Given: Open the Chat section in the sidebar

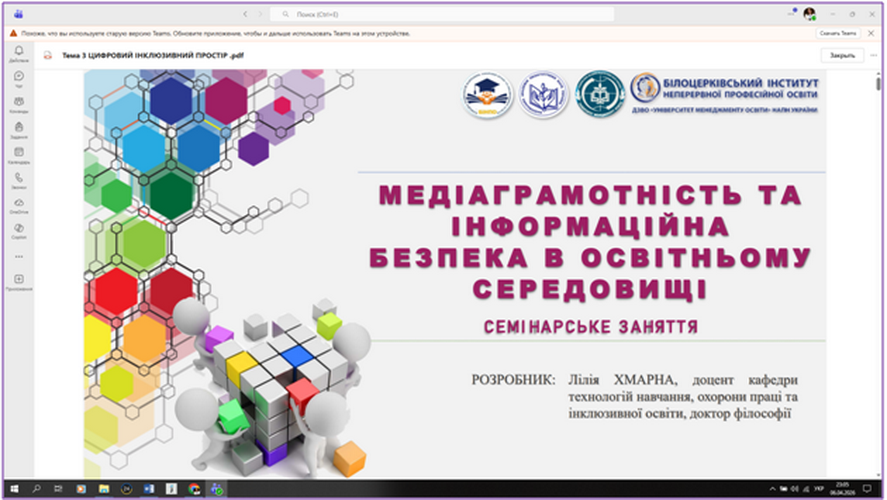Looking at the screenshot, I should [19, 78].
